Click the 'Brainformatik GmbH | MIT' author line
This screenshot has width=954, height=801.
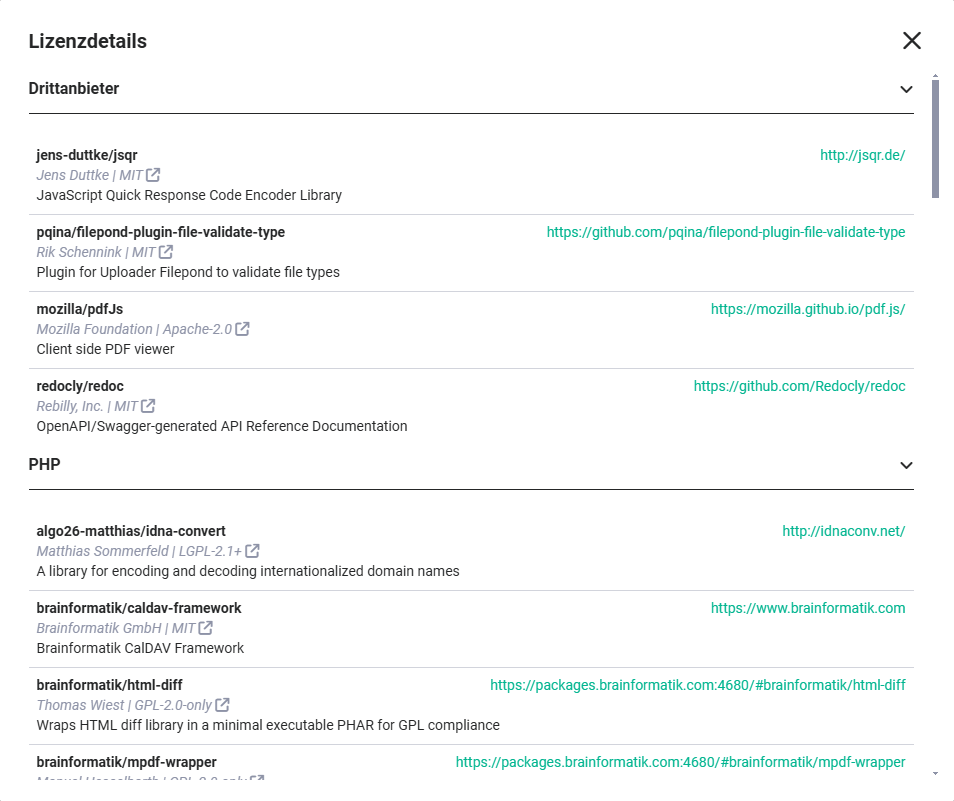(x=116, y=628)
